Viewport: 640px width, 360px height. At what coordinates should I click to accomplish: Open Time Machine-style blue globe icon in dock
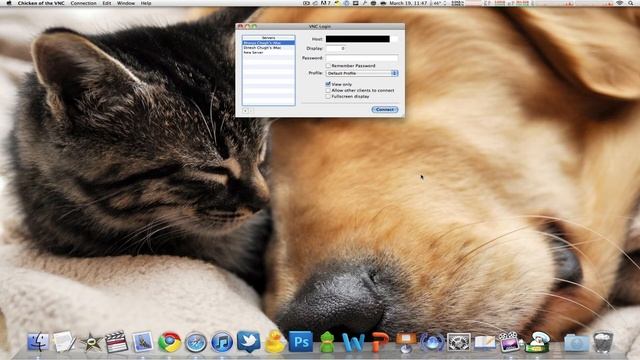[x=432, y=342]
